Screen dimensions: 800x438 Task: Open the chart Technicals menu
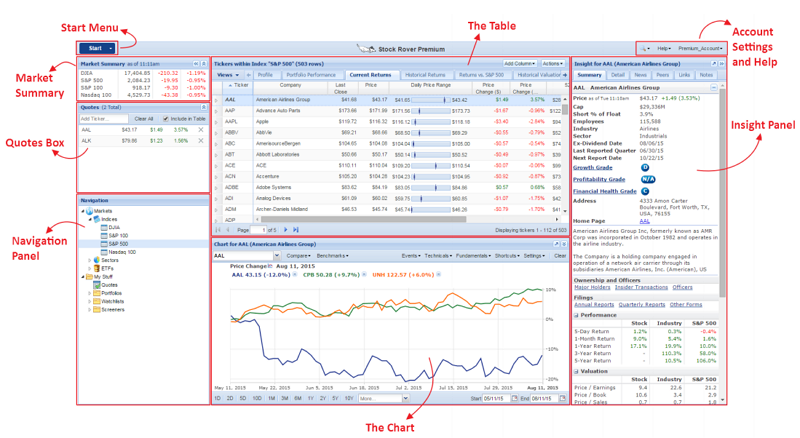(438, 256)
